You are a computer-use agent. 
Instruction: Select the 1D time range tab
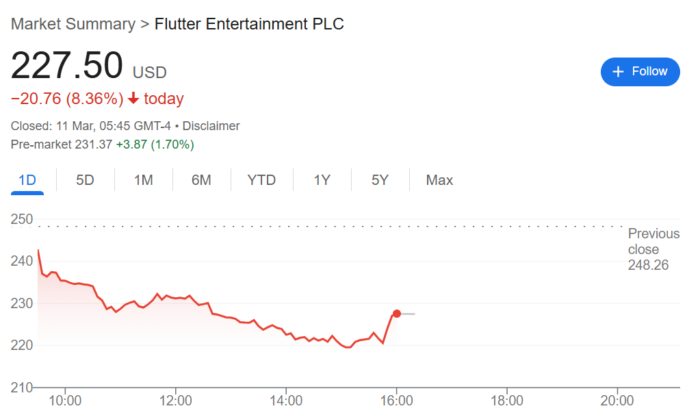(x=27, y=180)
